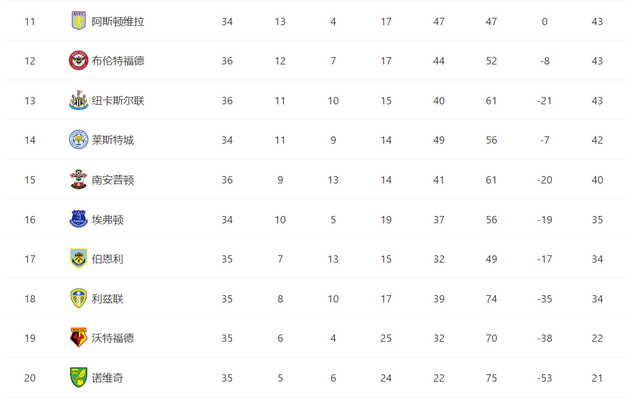Viewport: 640px width, 400px height.
Task: Click the Watford club crest
Action: 78,338
